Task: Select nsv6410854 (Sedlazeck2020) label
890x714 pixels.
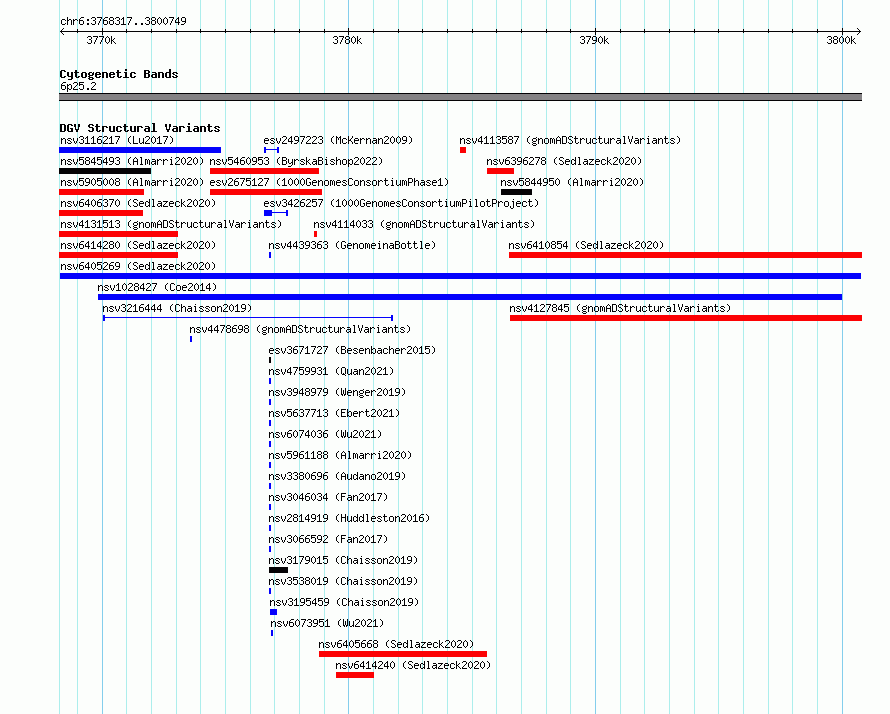Action: point(586,245)
